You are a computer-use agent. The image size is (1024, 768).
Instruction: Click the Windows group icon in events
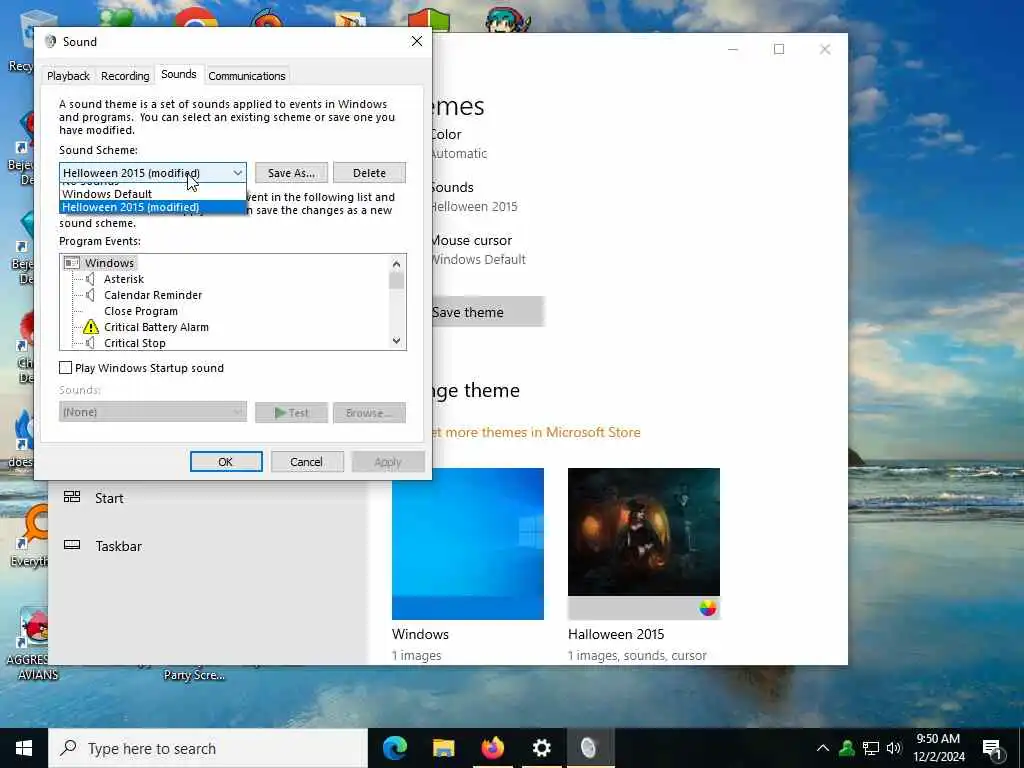coord(72,263)
